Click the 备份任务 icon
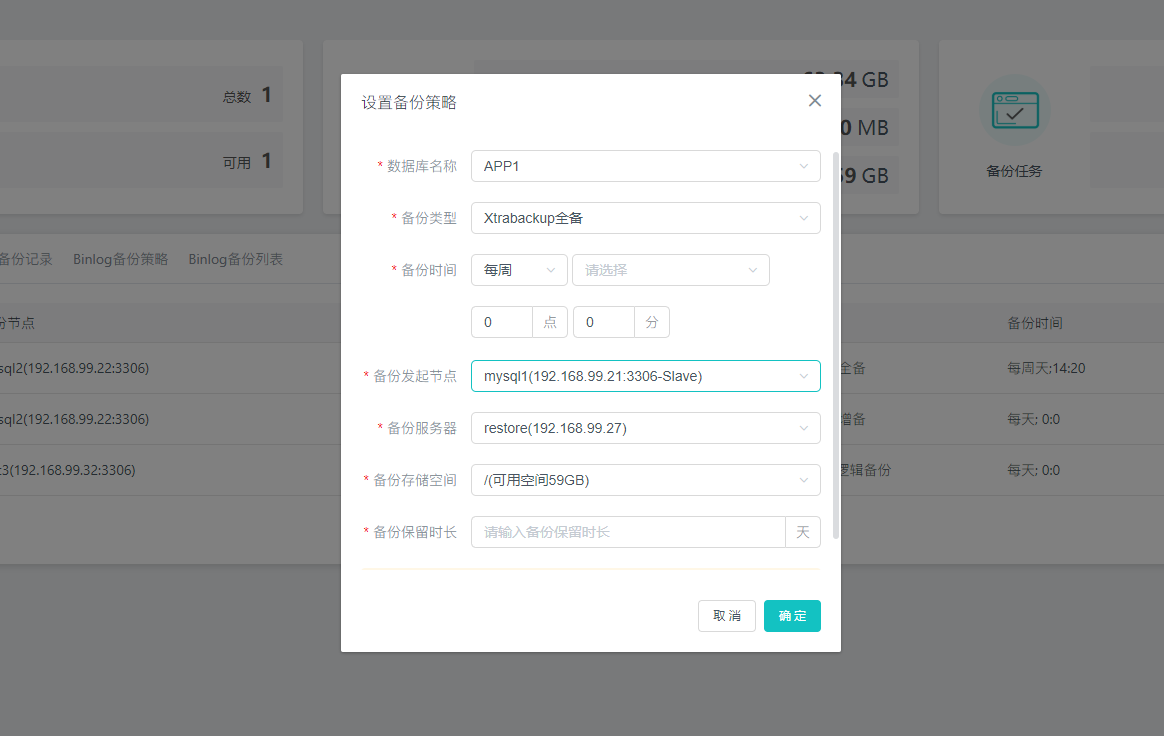Viewport: 1164px width, 736px height. click(x=1014, y=110)
